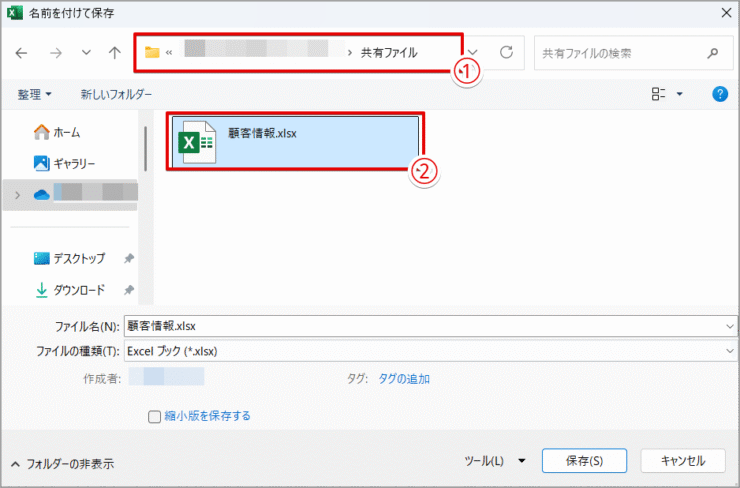740x488 pixels.
Task: Select the 顧客情報.xlsx file
Action: pos(295,142)
